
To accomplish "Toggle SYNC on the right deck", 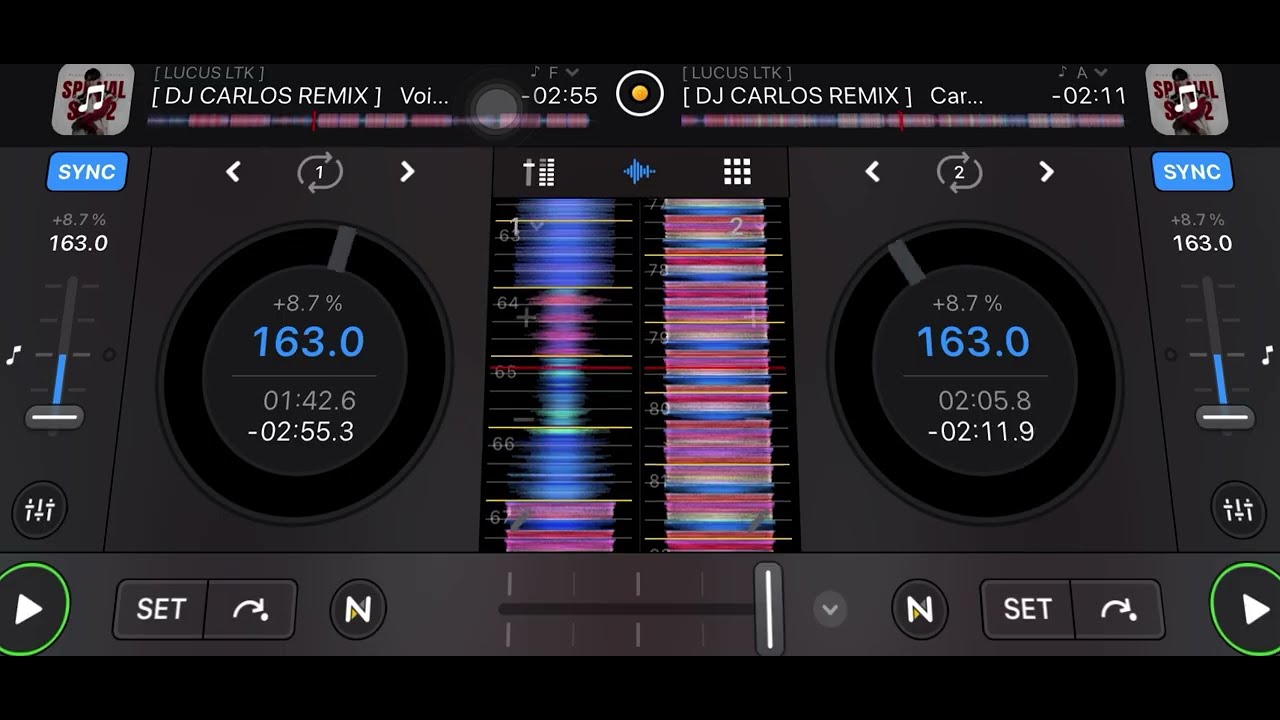I will [1192, 172].
